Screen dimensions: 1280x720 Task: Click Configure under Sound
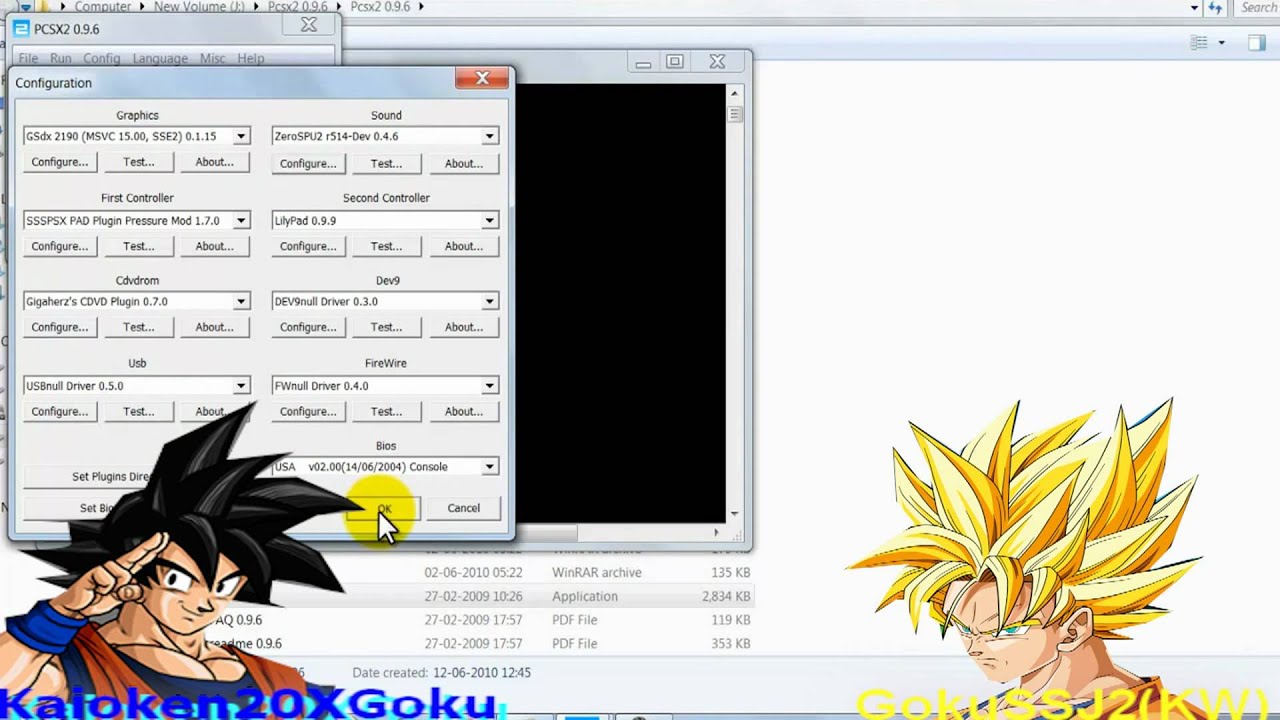tap(308, 163)
